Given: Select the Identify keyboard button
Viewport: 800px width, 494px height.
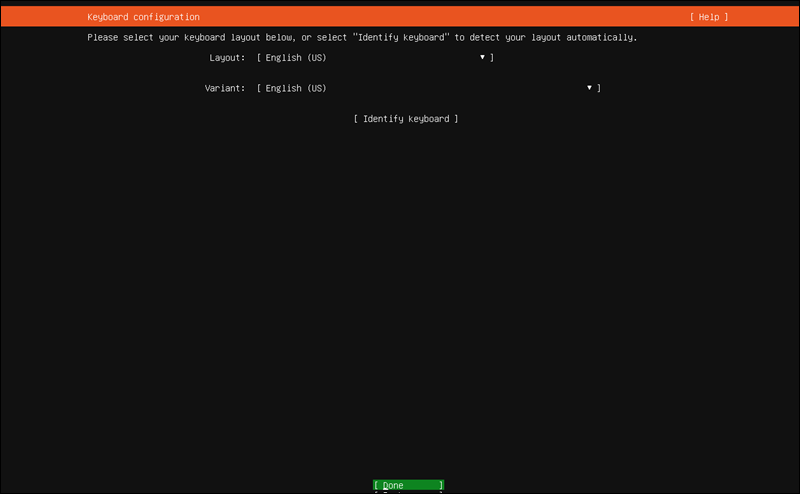Looking at the screenshot, I should pyautogui.click(x=406, y=119).
